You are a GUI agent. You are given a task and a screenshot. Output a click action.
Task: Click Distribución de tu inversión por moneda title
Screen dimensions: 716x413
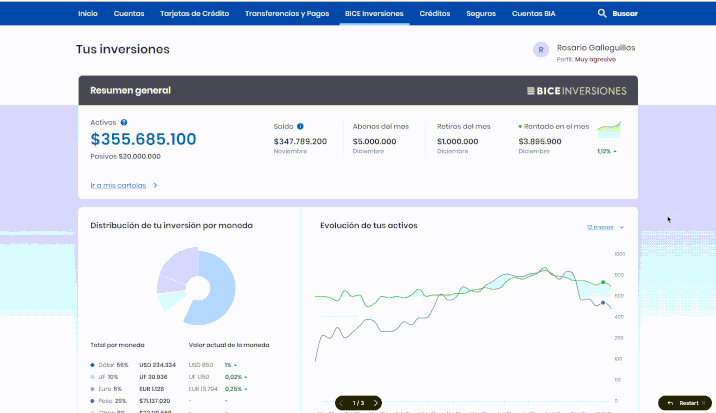tap(172, 225)
